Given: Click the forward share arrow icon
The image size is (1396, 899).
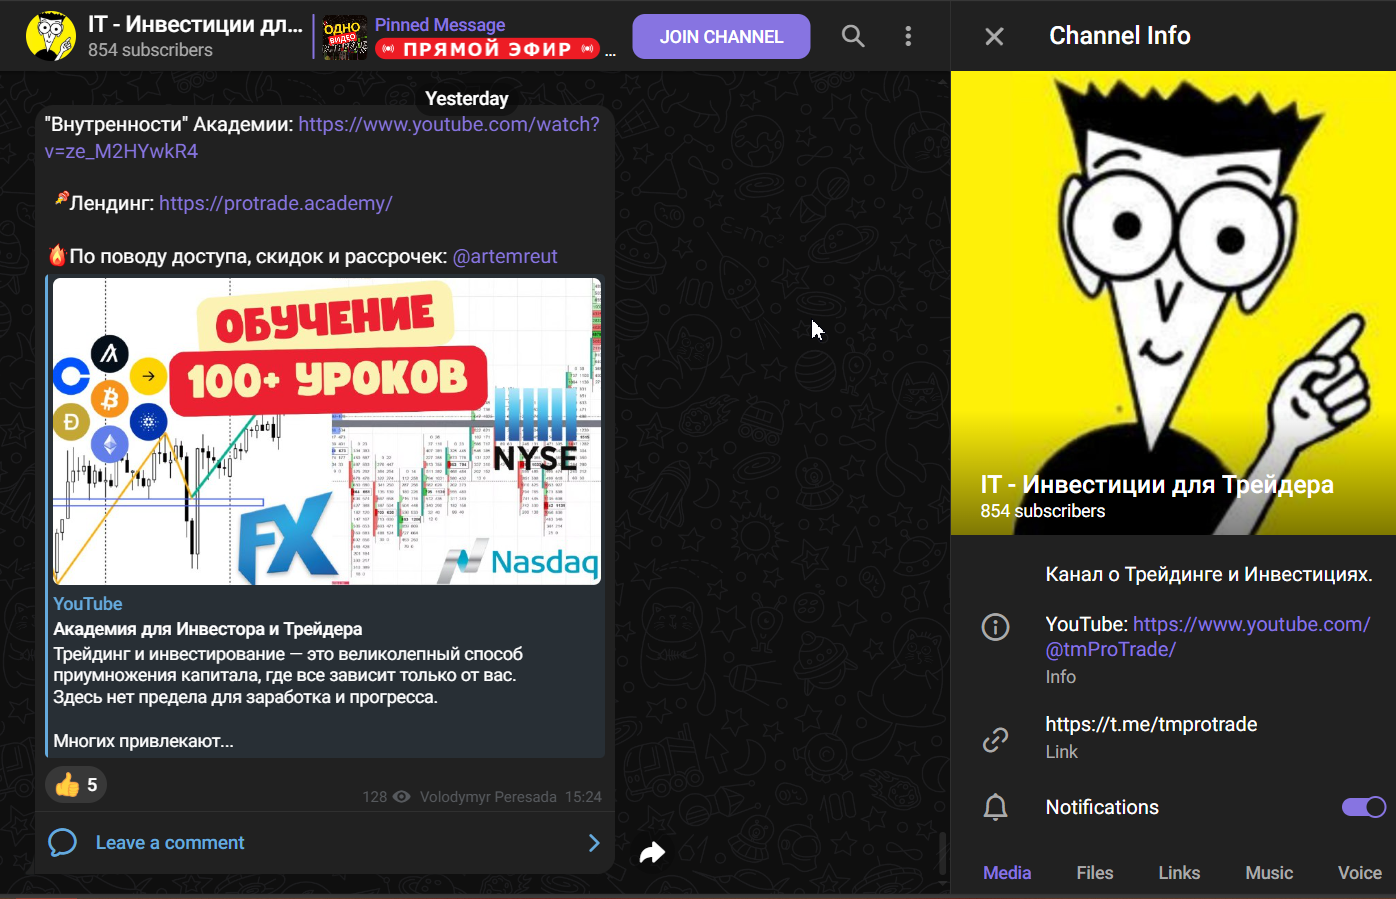Looking at the screenshot, I should (x=652, y=853).
